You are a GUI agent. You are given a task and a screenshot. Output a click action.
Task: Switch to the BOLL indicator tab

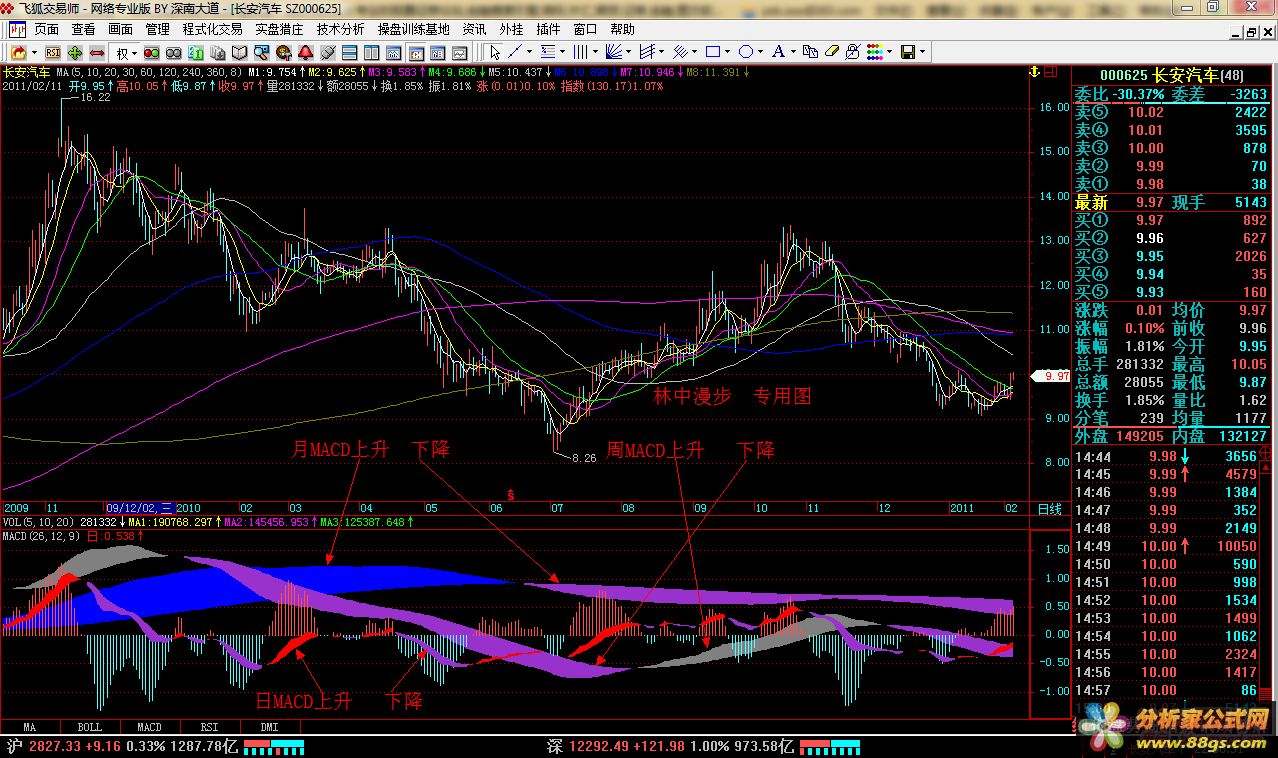[x=89, y=727]
